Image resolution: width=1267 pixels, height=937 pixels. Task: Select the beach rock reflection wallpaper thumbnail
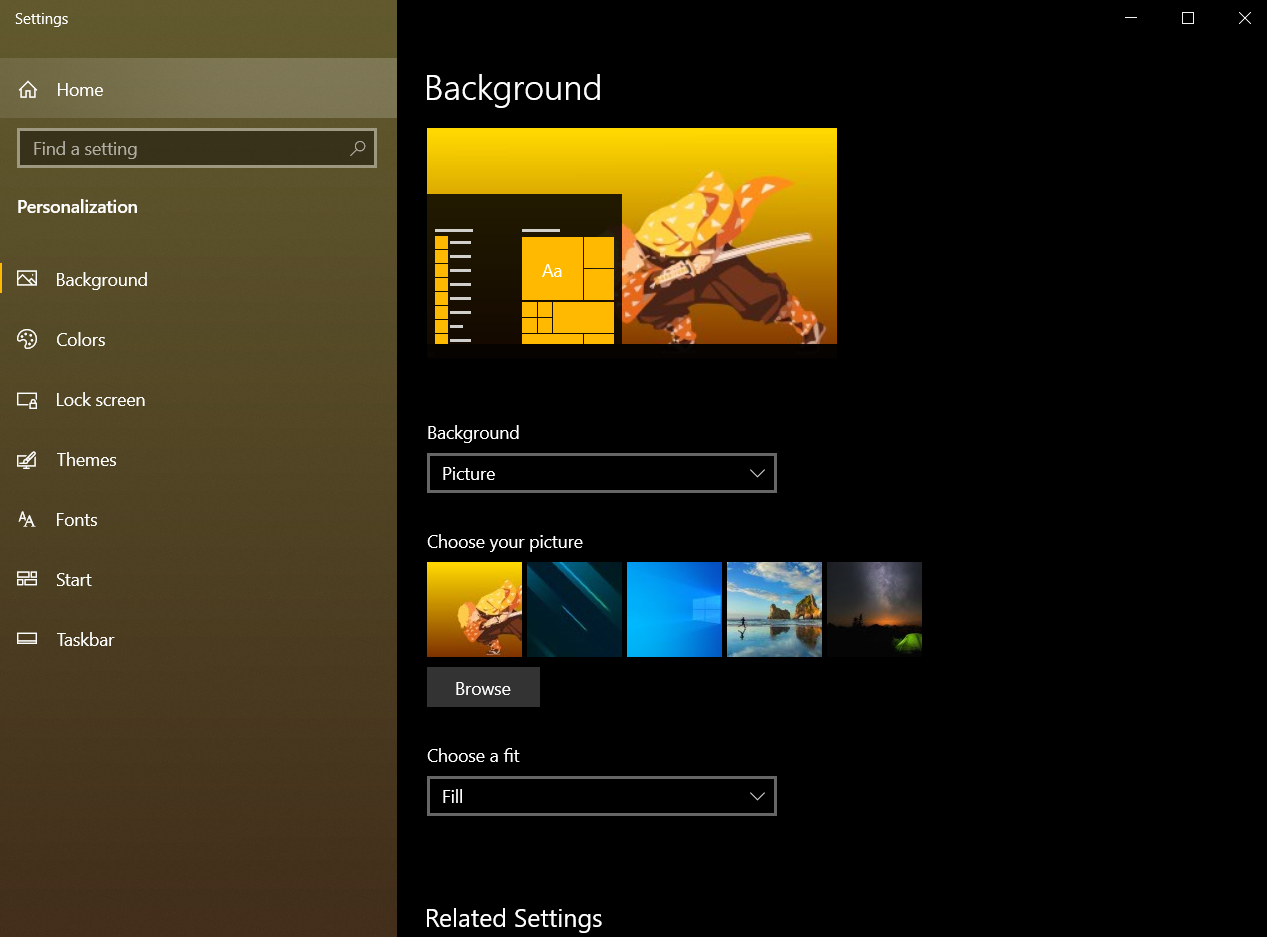point(774,609)
